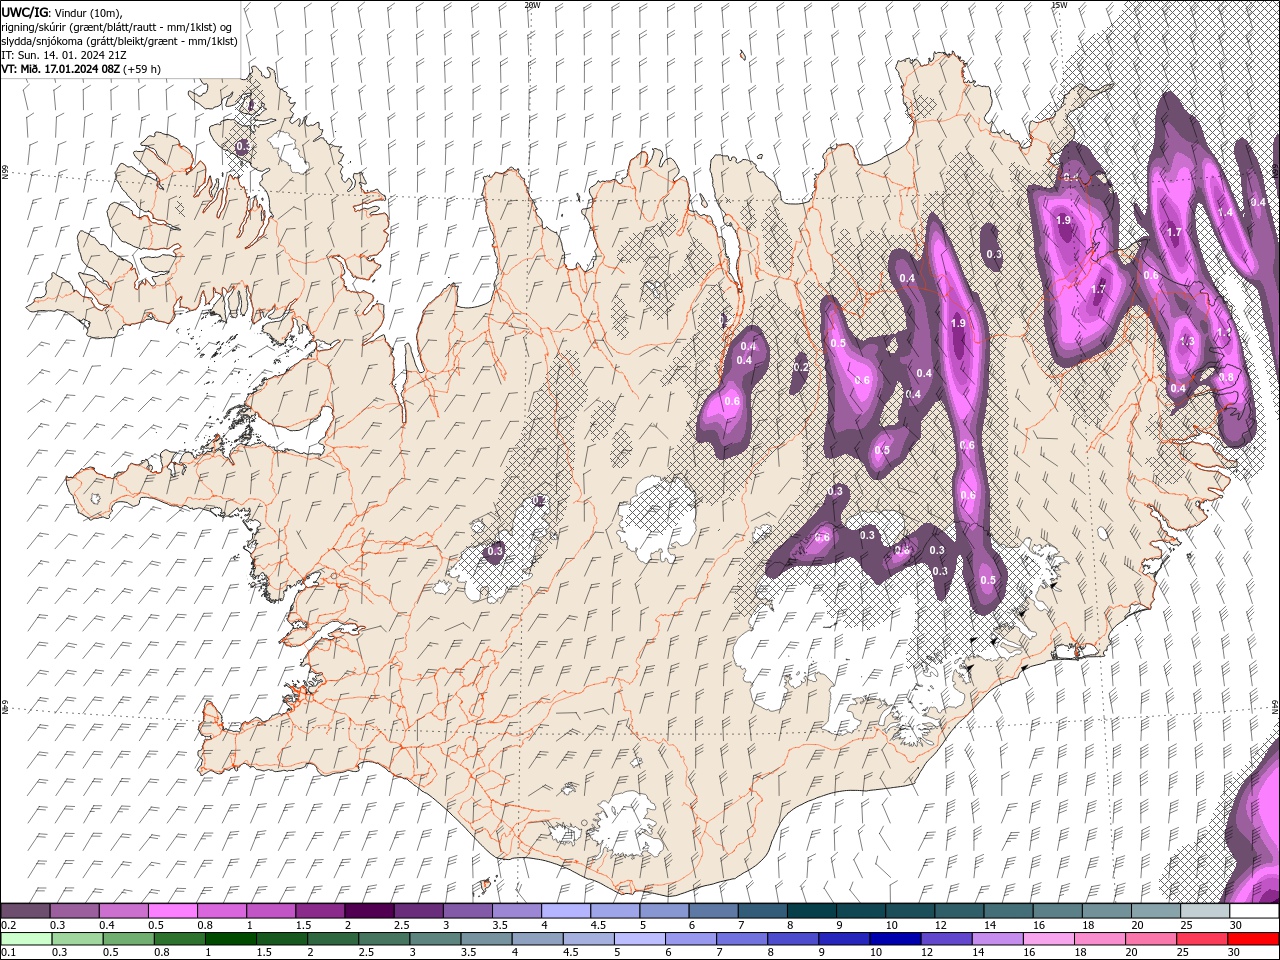Click the lavender 4 swatch on the snow scale
Screen dimensions: 1280x960
[566, 911]
